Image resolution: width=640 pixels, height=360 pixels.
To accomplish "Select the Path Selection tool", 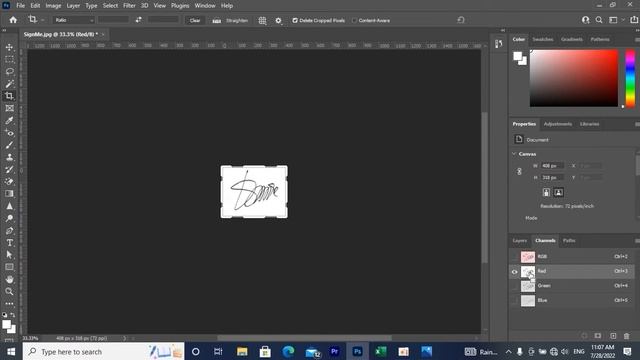I will point(9,255).
